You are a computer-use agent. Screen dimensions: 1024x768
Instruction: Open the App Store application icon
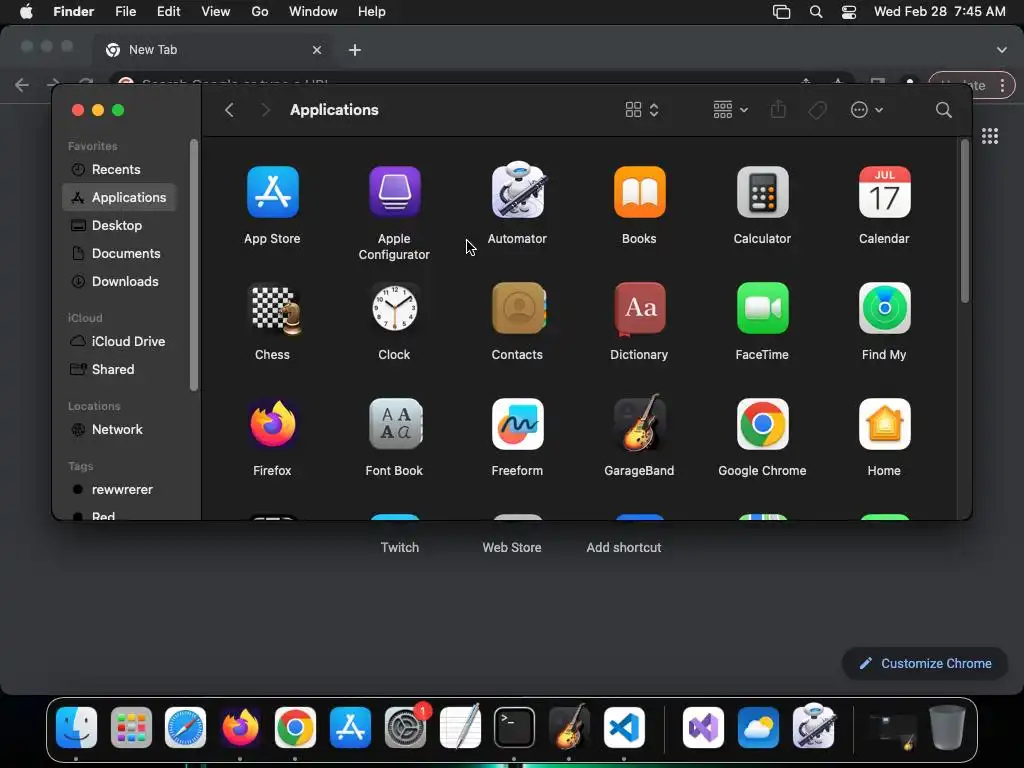272,192
